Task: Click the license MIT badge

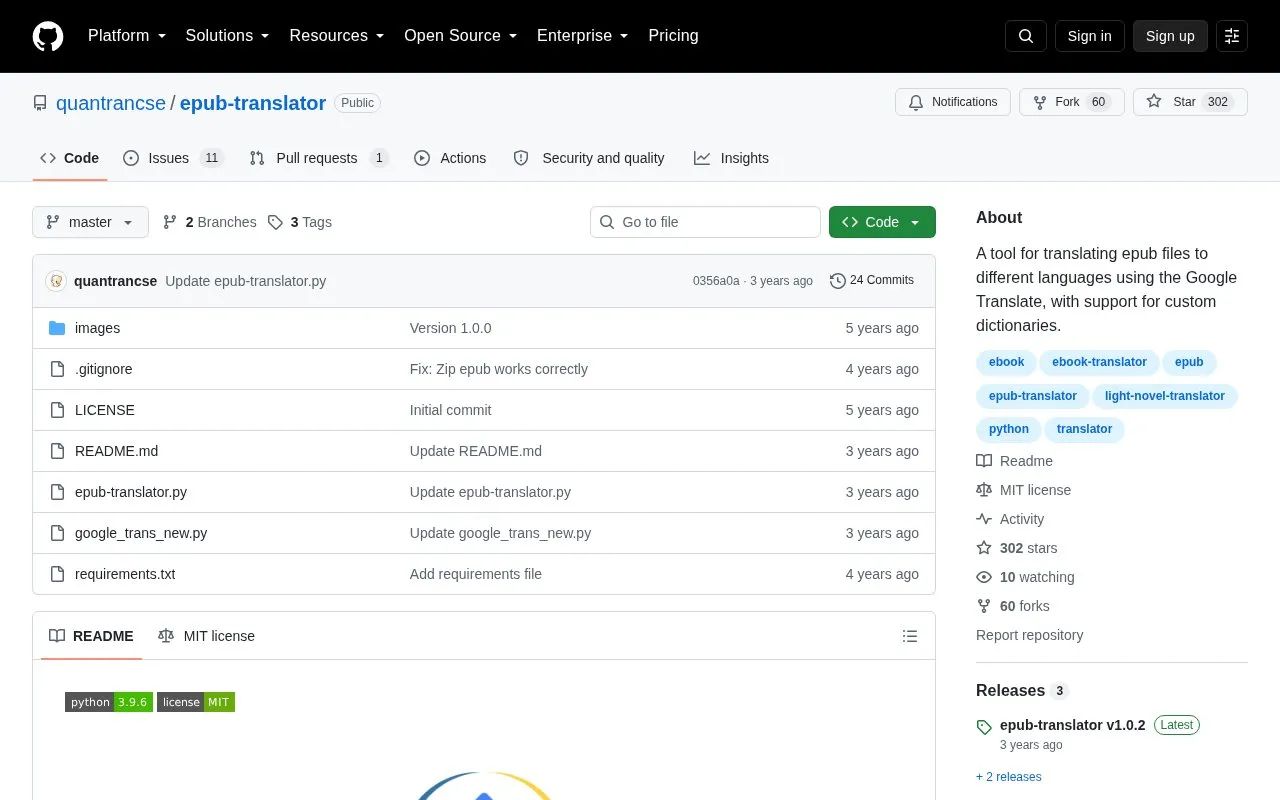Action: (196, 702)
